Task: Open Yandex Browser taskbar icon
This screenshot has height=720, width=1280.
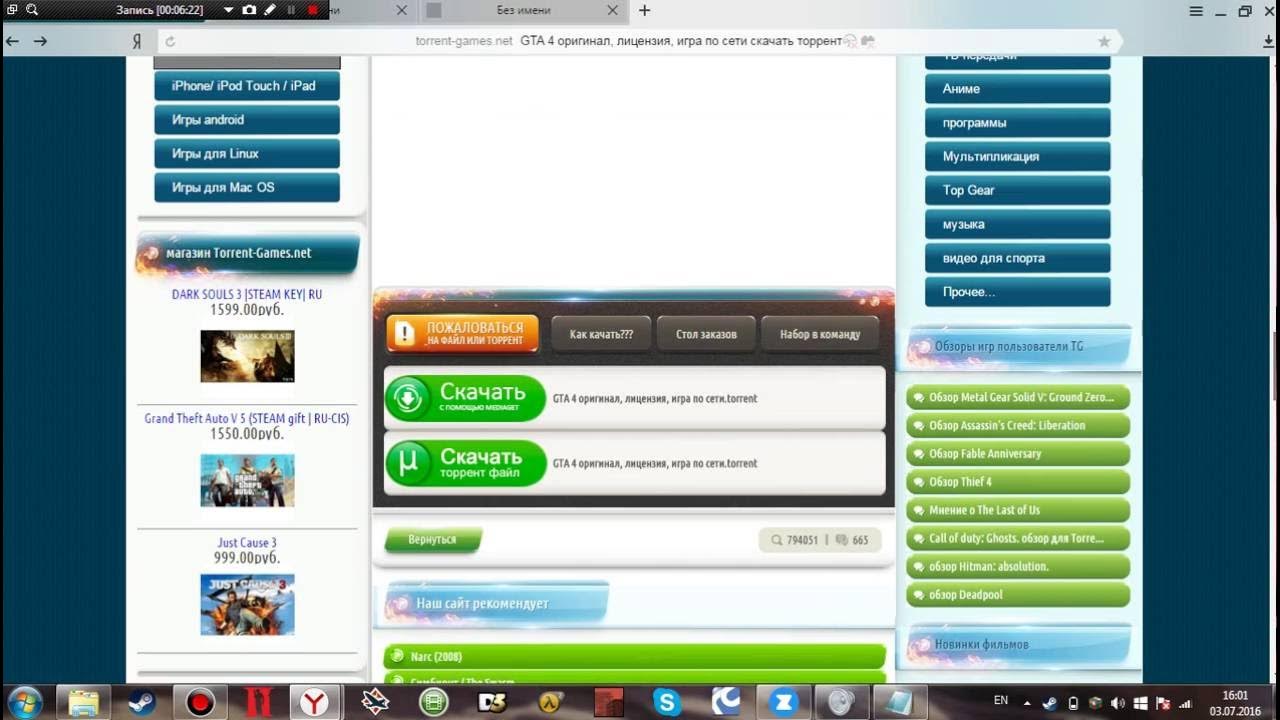Action: click(x=316, y=702)
